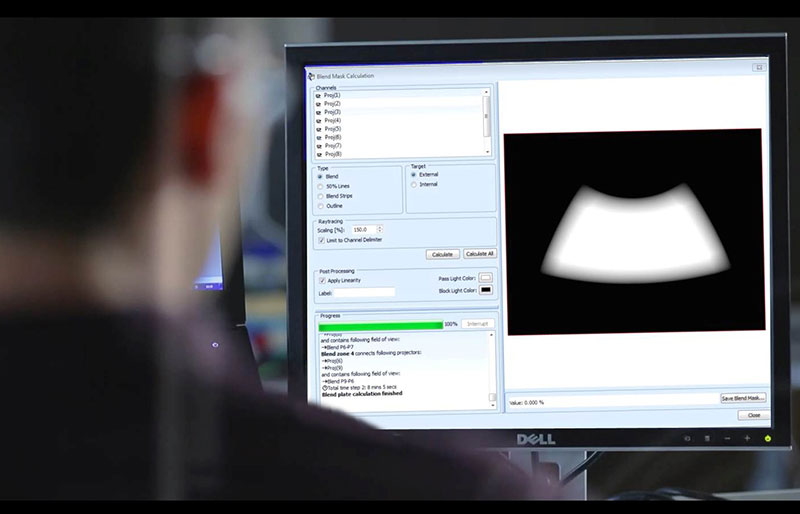Image resolution: width=800 pixels, height=514 pixels.
Task: Click the 100% progress label
Action: [451, 324]
